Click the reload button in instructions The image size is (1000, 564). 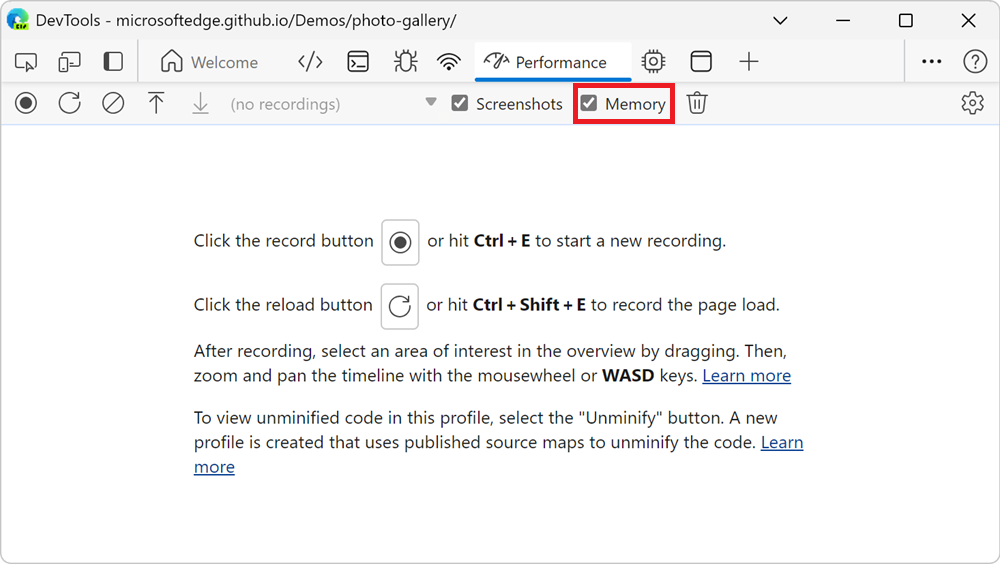click(x=399, y=306)
